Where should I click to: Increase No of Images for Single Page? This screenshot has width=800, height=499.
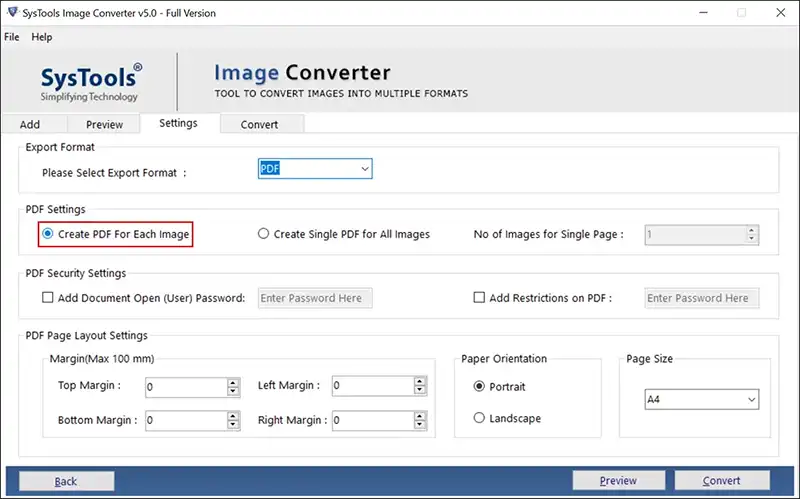752,230
